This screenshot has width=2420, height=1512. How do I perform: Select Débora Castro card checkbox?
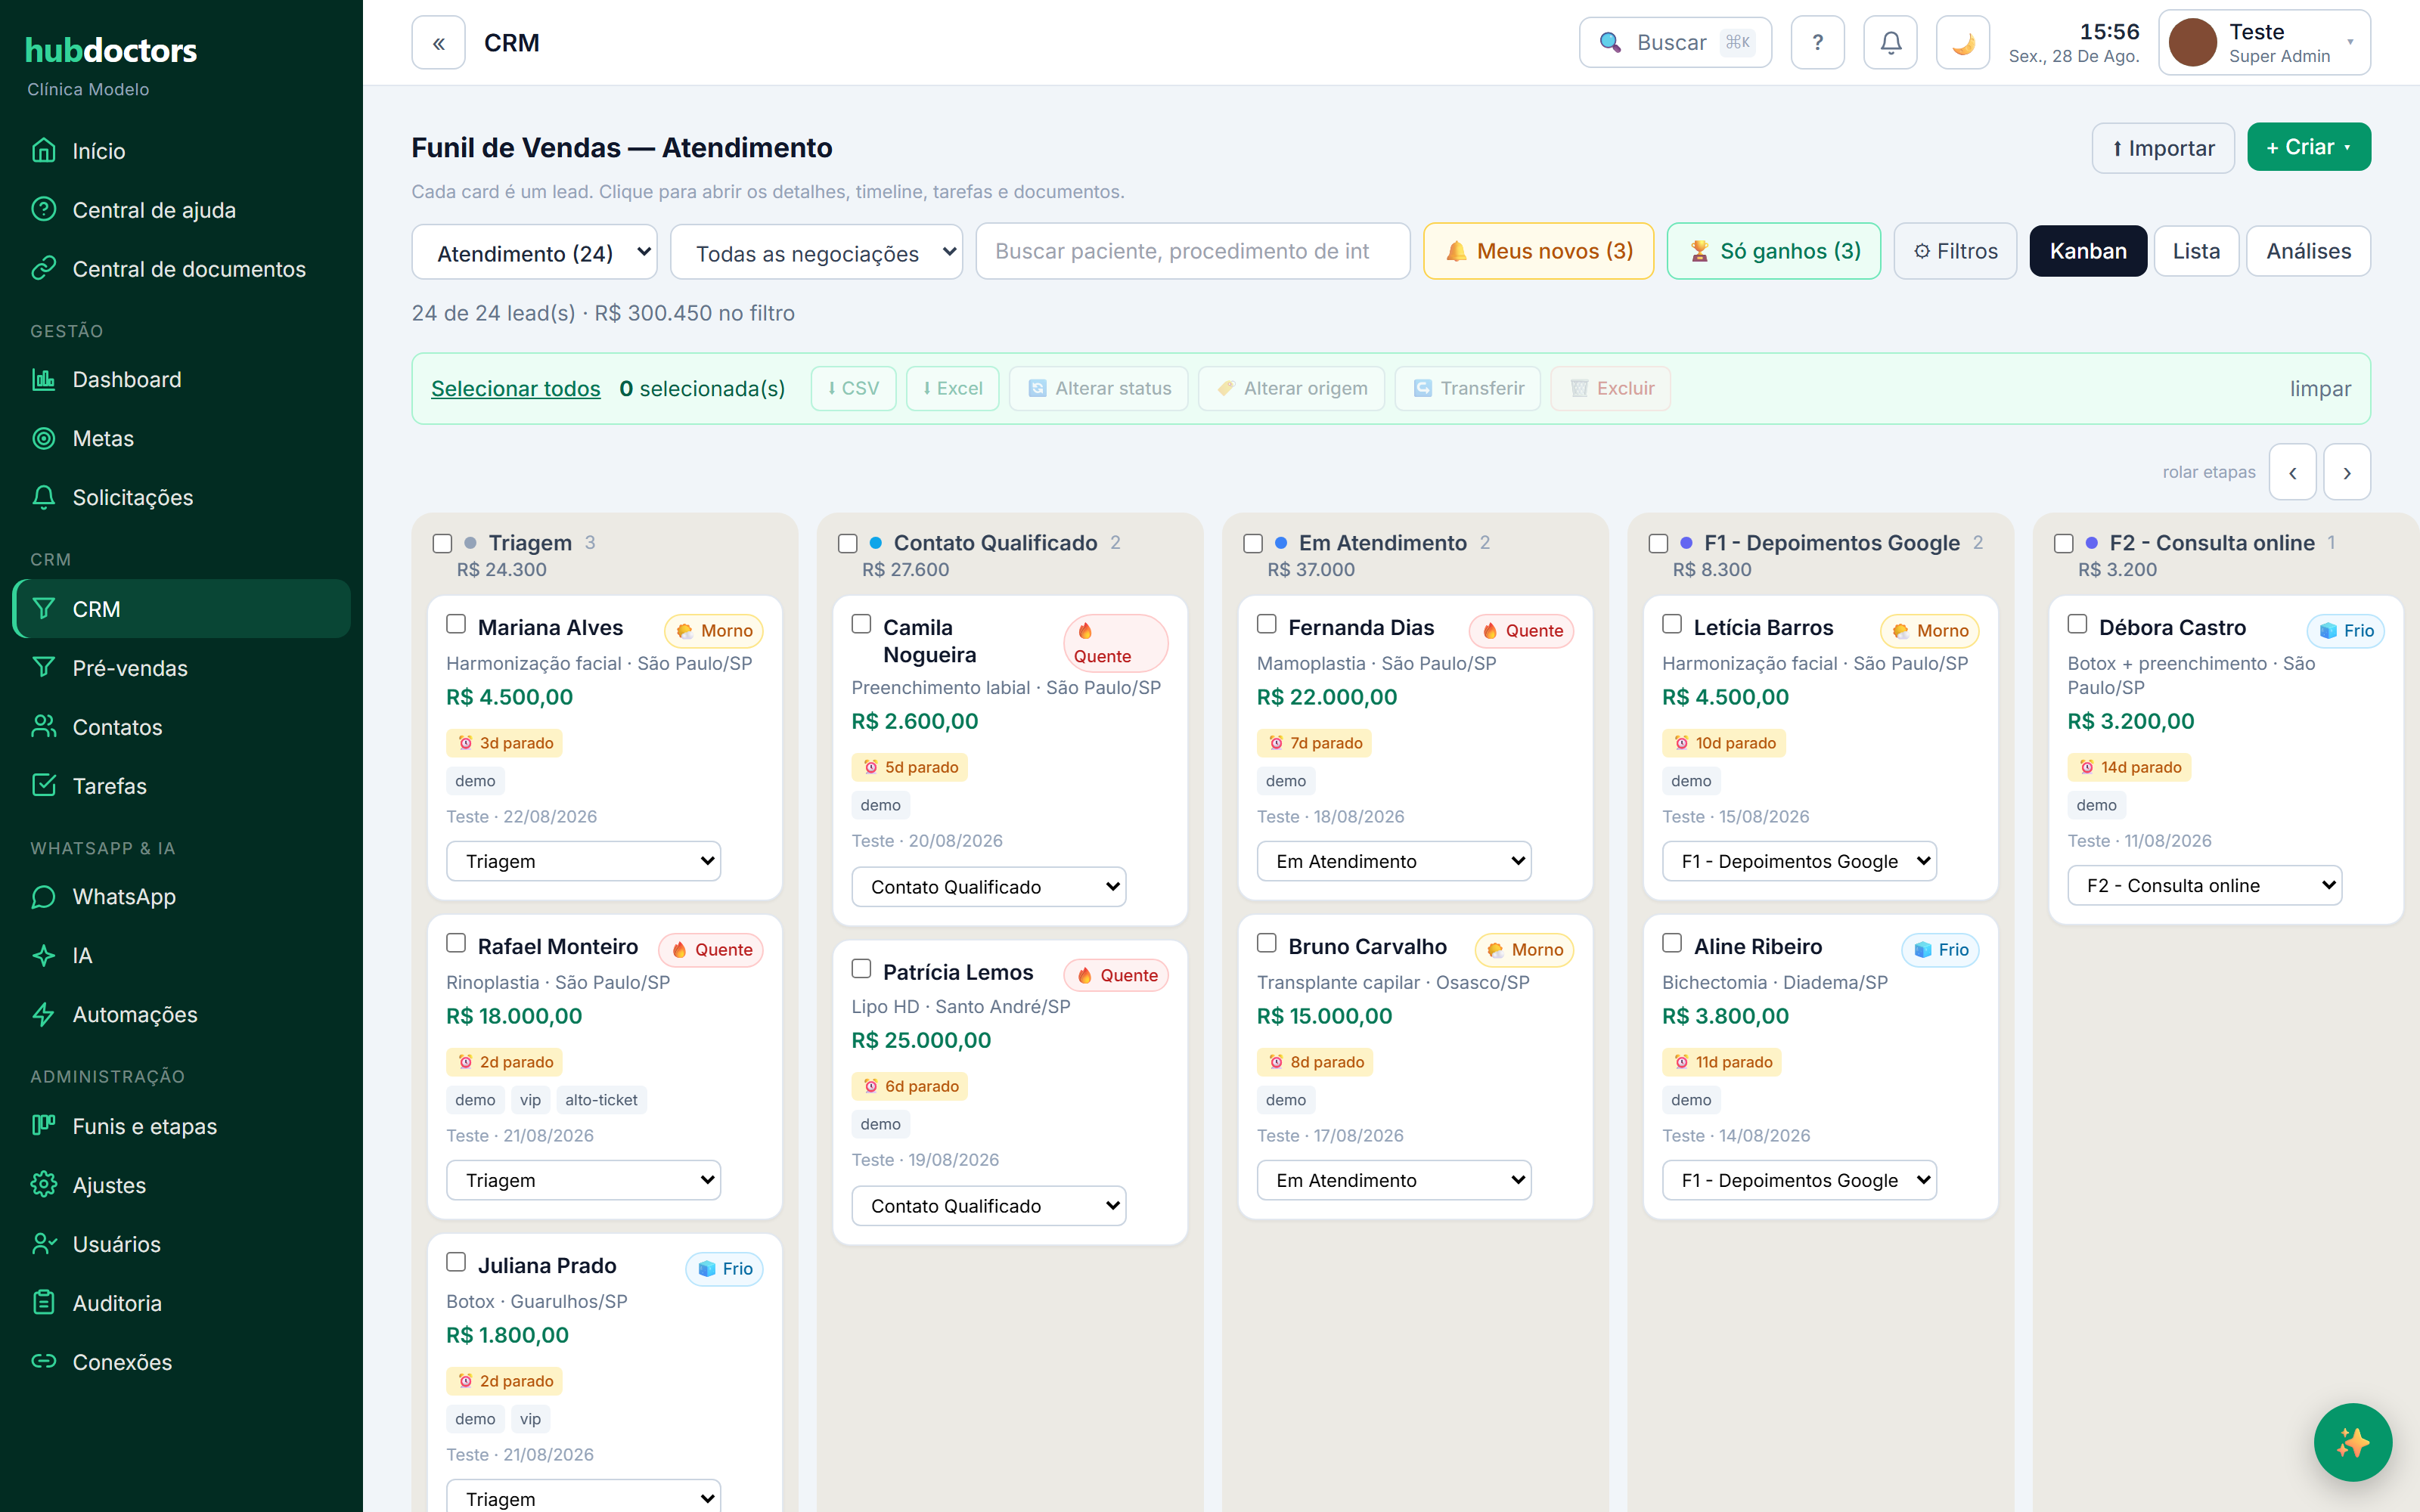(2077, 624)
